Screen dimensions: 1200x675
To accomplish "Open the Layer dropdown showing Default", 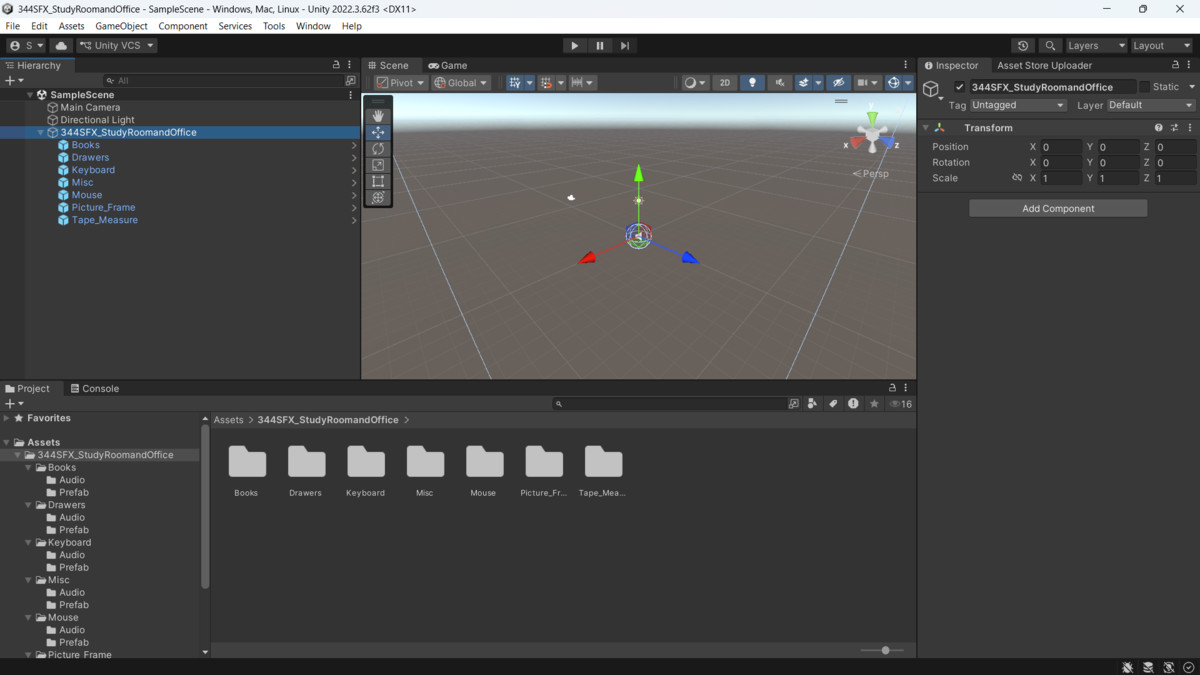I will pos(1151,105).
